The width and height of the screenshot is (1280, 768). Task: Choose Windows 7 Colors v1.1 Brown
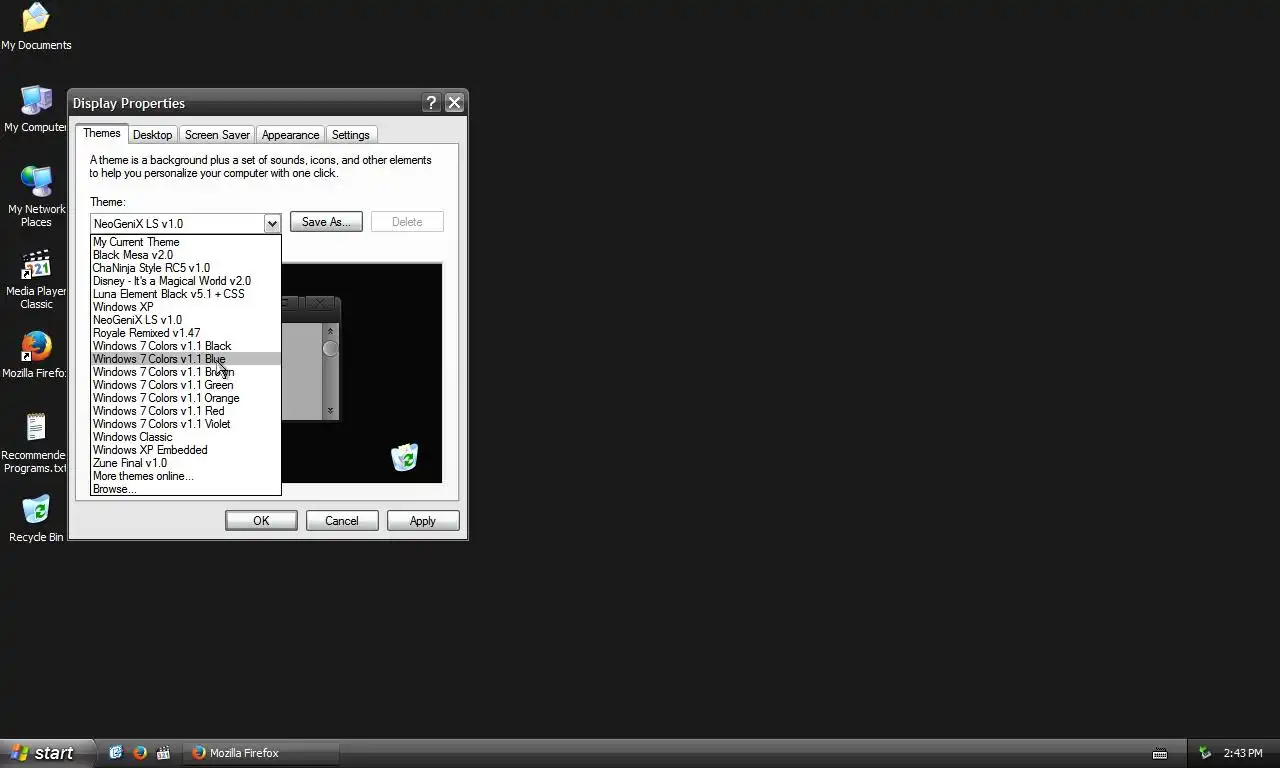click(x=186, y=372)
